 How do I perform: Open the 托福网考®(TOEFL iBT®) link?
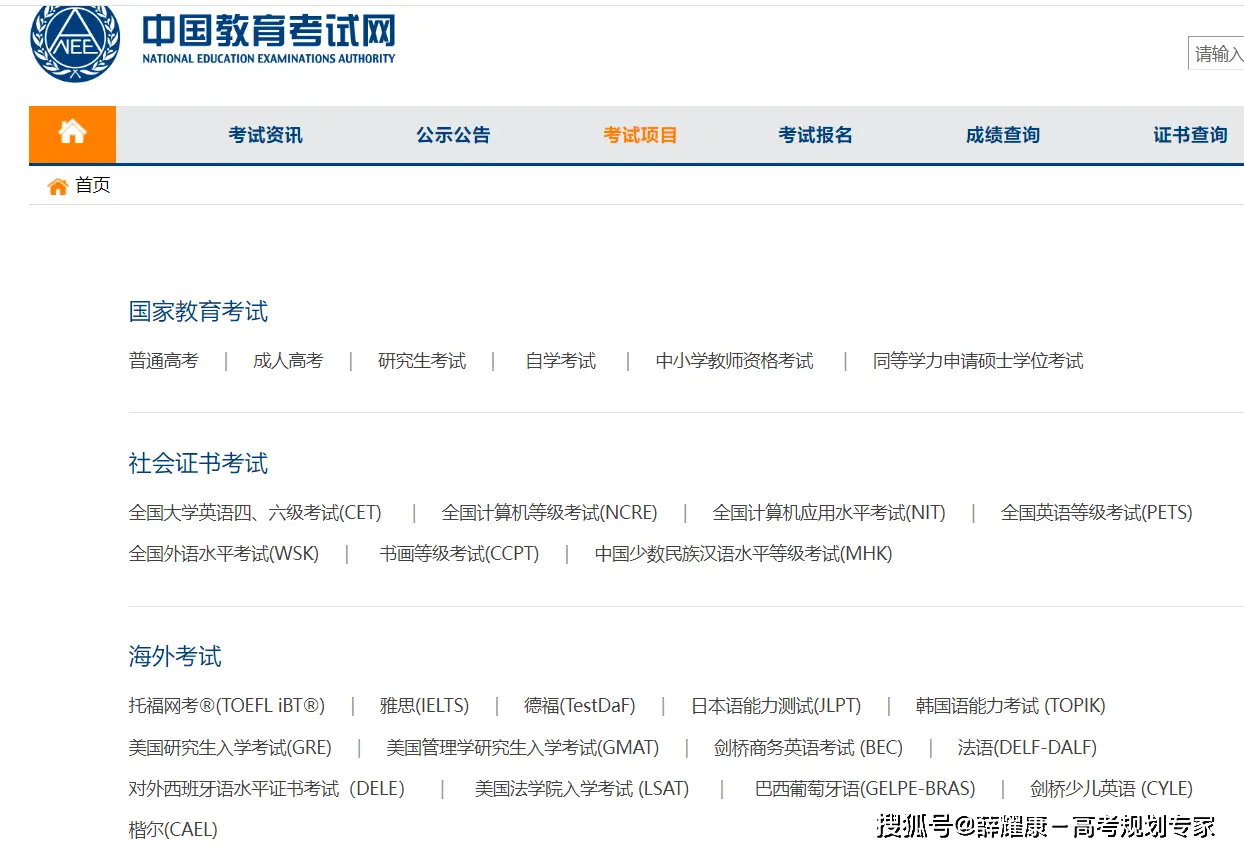225,705
